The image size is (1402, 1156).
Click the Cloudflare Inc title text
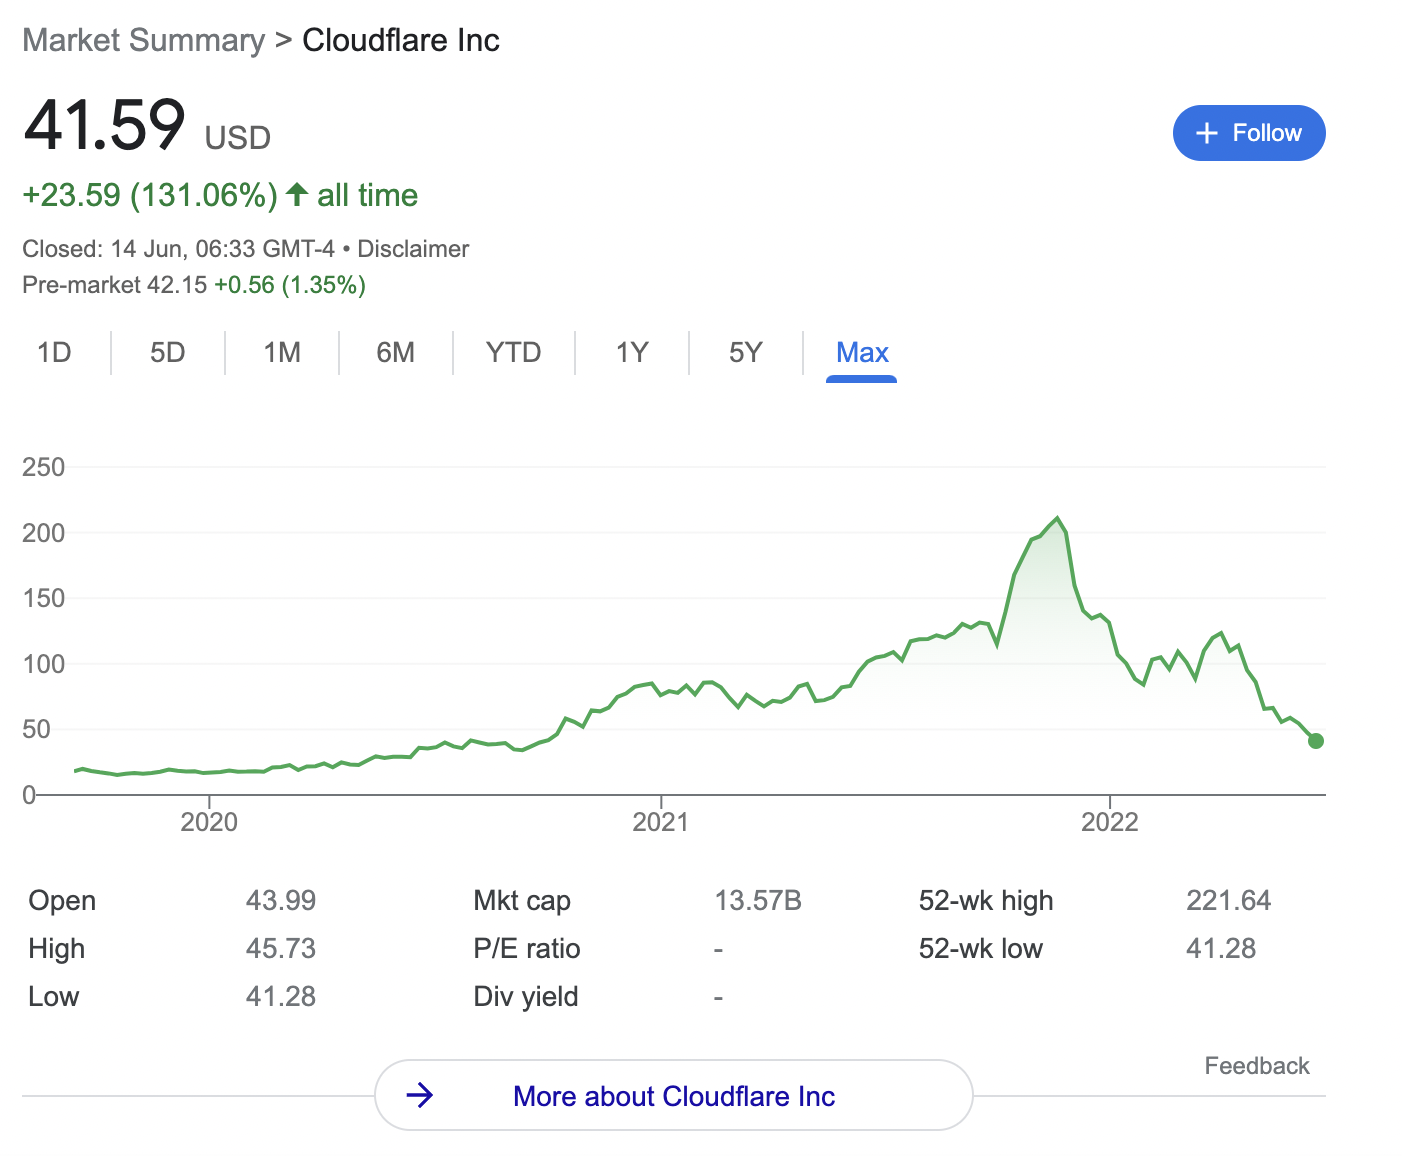[401, 40]
